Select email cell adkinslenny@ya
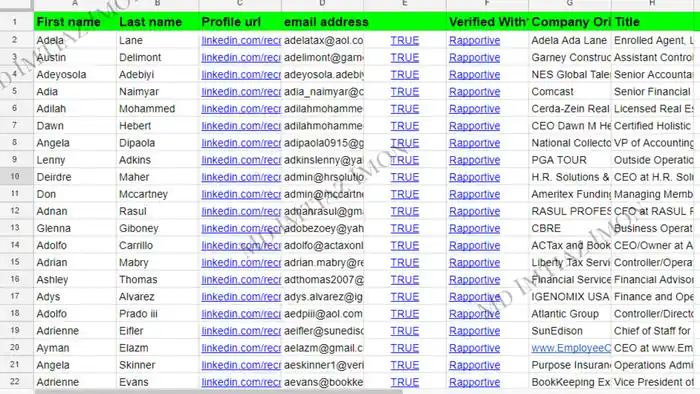Screen dimensions: 700x394 pyautogui.click(x=323, y=160)
